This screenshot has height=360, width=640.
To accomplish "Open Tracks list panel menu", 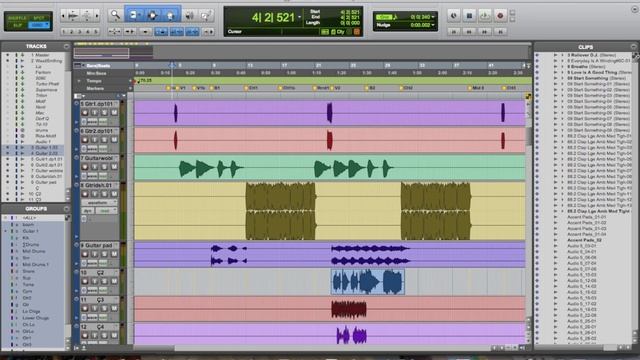I will point(67,47).
